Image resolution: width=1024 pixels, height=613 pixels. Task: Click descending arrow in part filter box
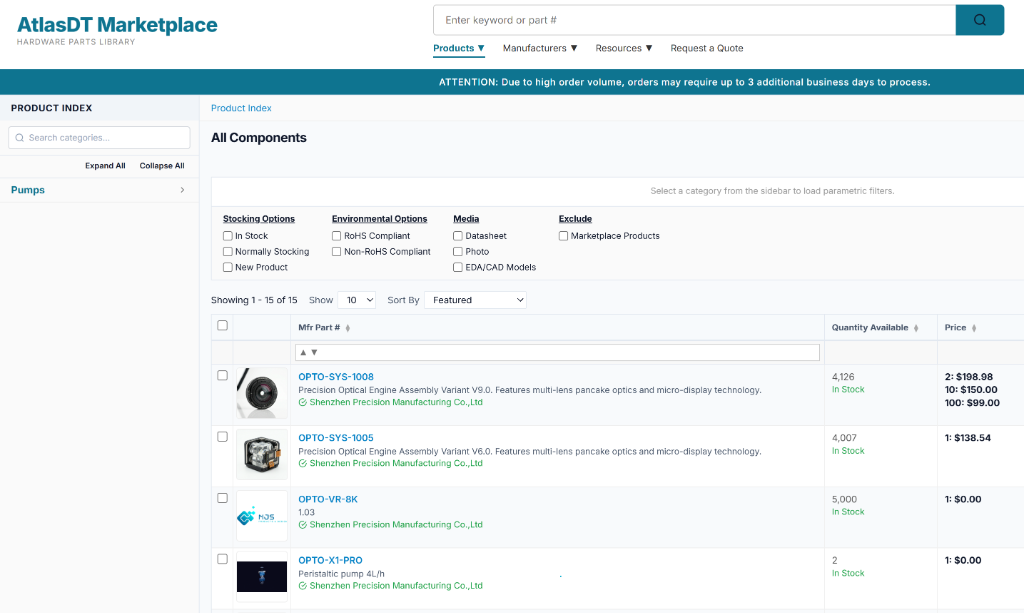coord(314,353)
